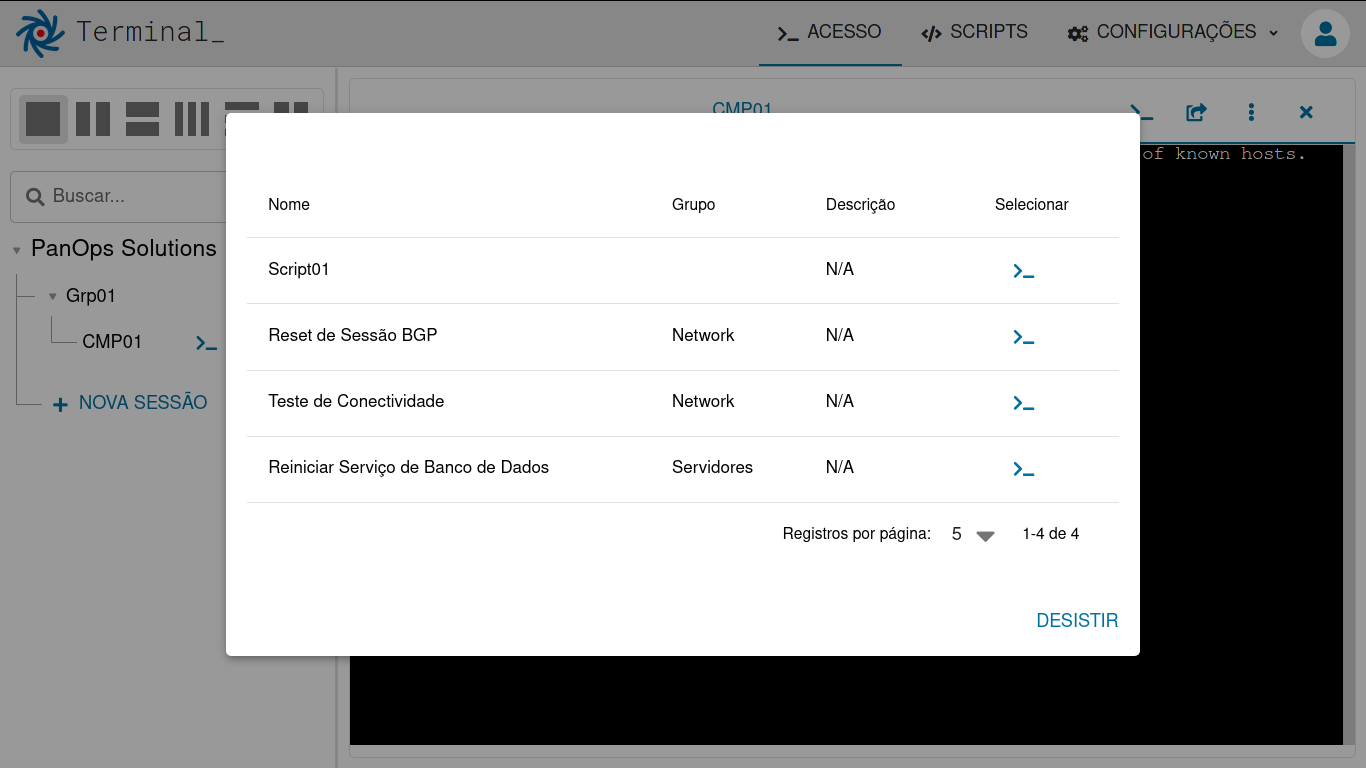The height and width of the screenshot is (768, 1366).
Task: Open the records per page dropdown
Action: click(x=973, y=534)
